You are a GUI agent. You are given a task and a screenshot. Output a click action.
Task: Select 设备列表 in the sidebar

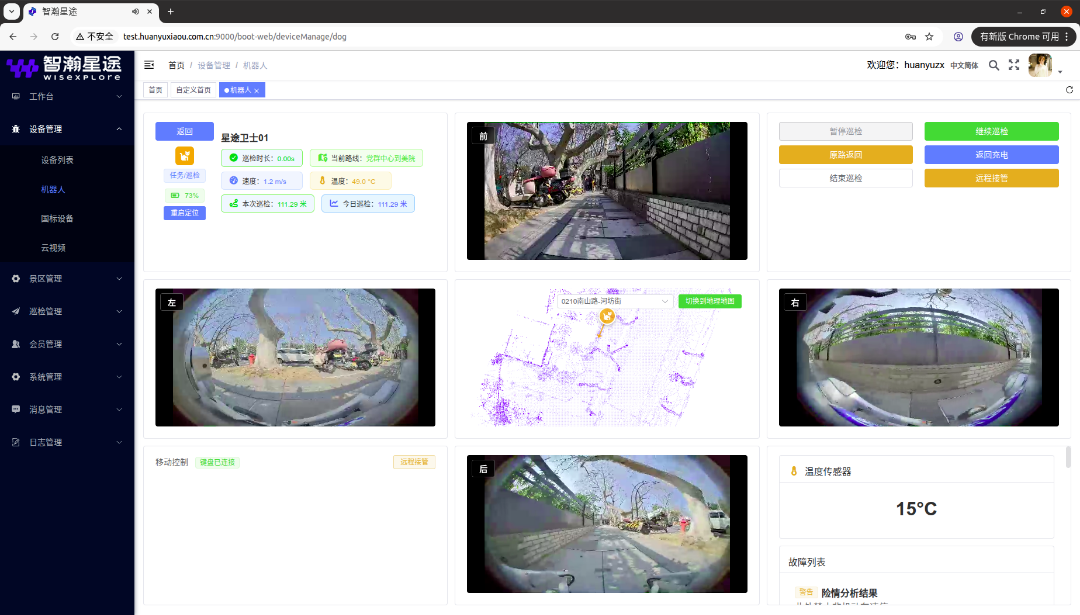pyautogui.click(x=57, y=160)
